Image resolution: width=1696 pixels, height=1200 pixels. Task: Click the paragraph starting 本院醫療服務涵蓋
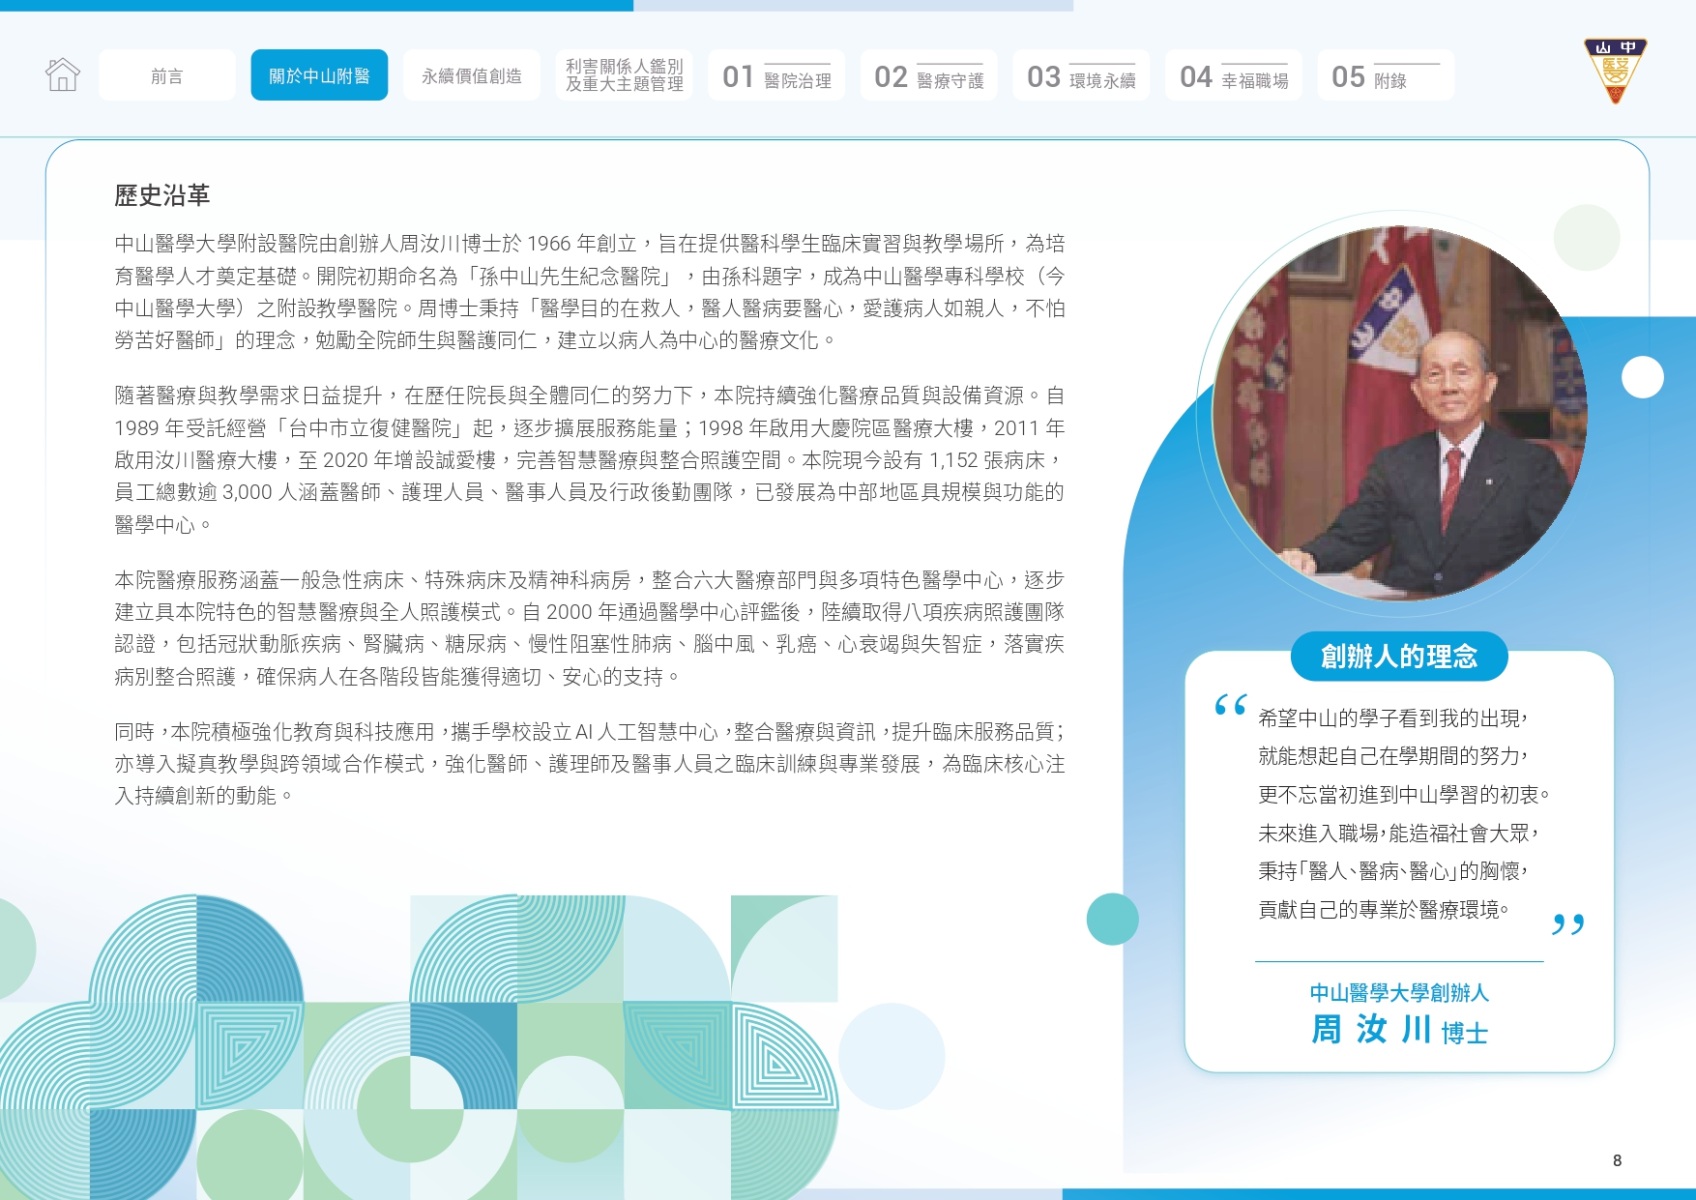tap(590, 628)
